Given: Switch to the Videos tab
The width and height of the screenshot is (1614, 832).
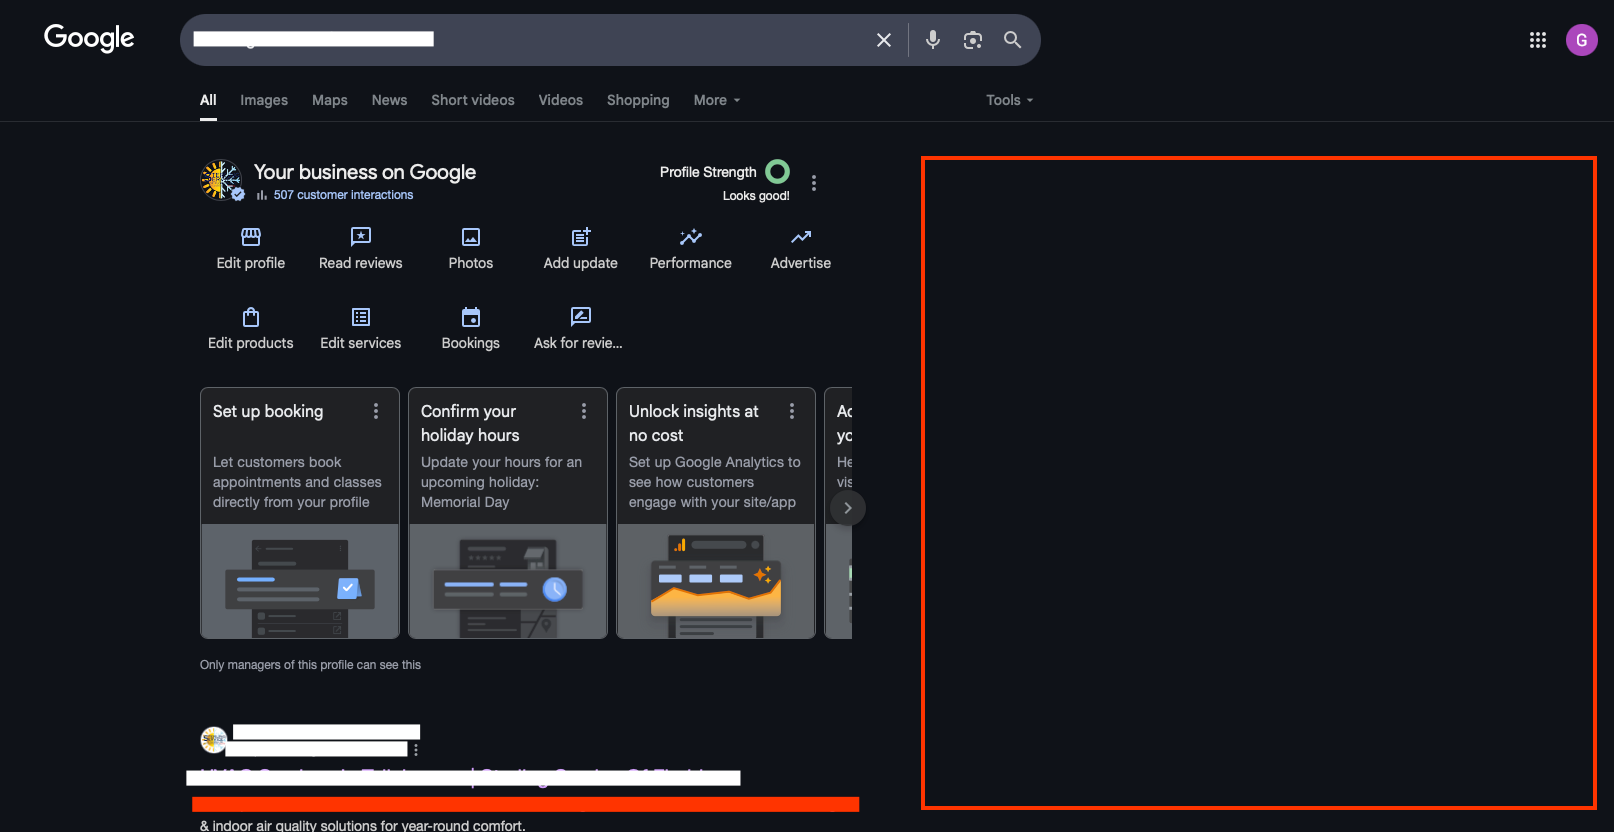Looking at the screenshot, I should (x=561, y=100).
